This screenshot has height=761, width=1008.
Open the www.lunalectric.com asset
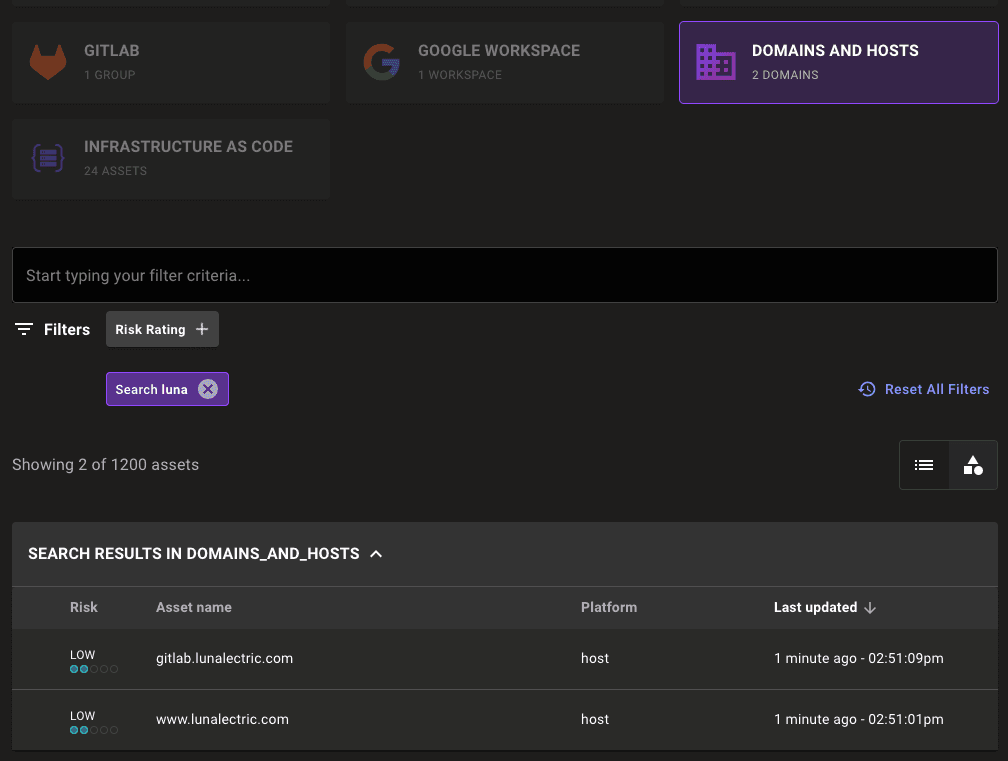tap(222, 719)
